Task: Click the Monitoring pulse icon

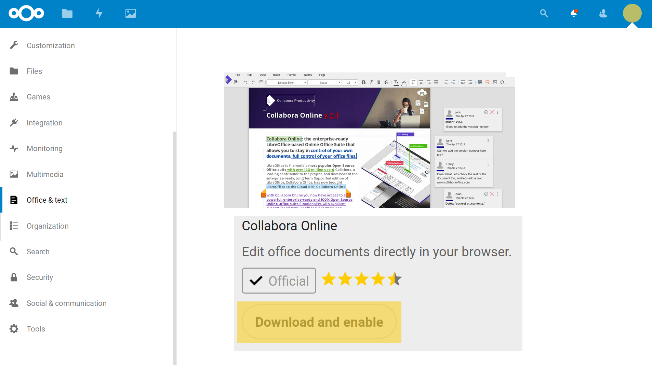Action: [x=14, y=148]
